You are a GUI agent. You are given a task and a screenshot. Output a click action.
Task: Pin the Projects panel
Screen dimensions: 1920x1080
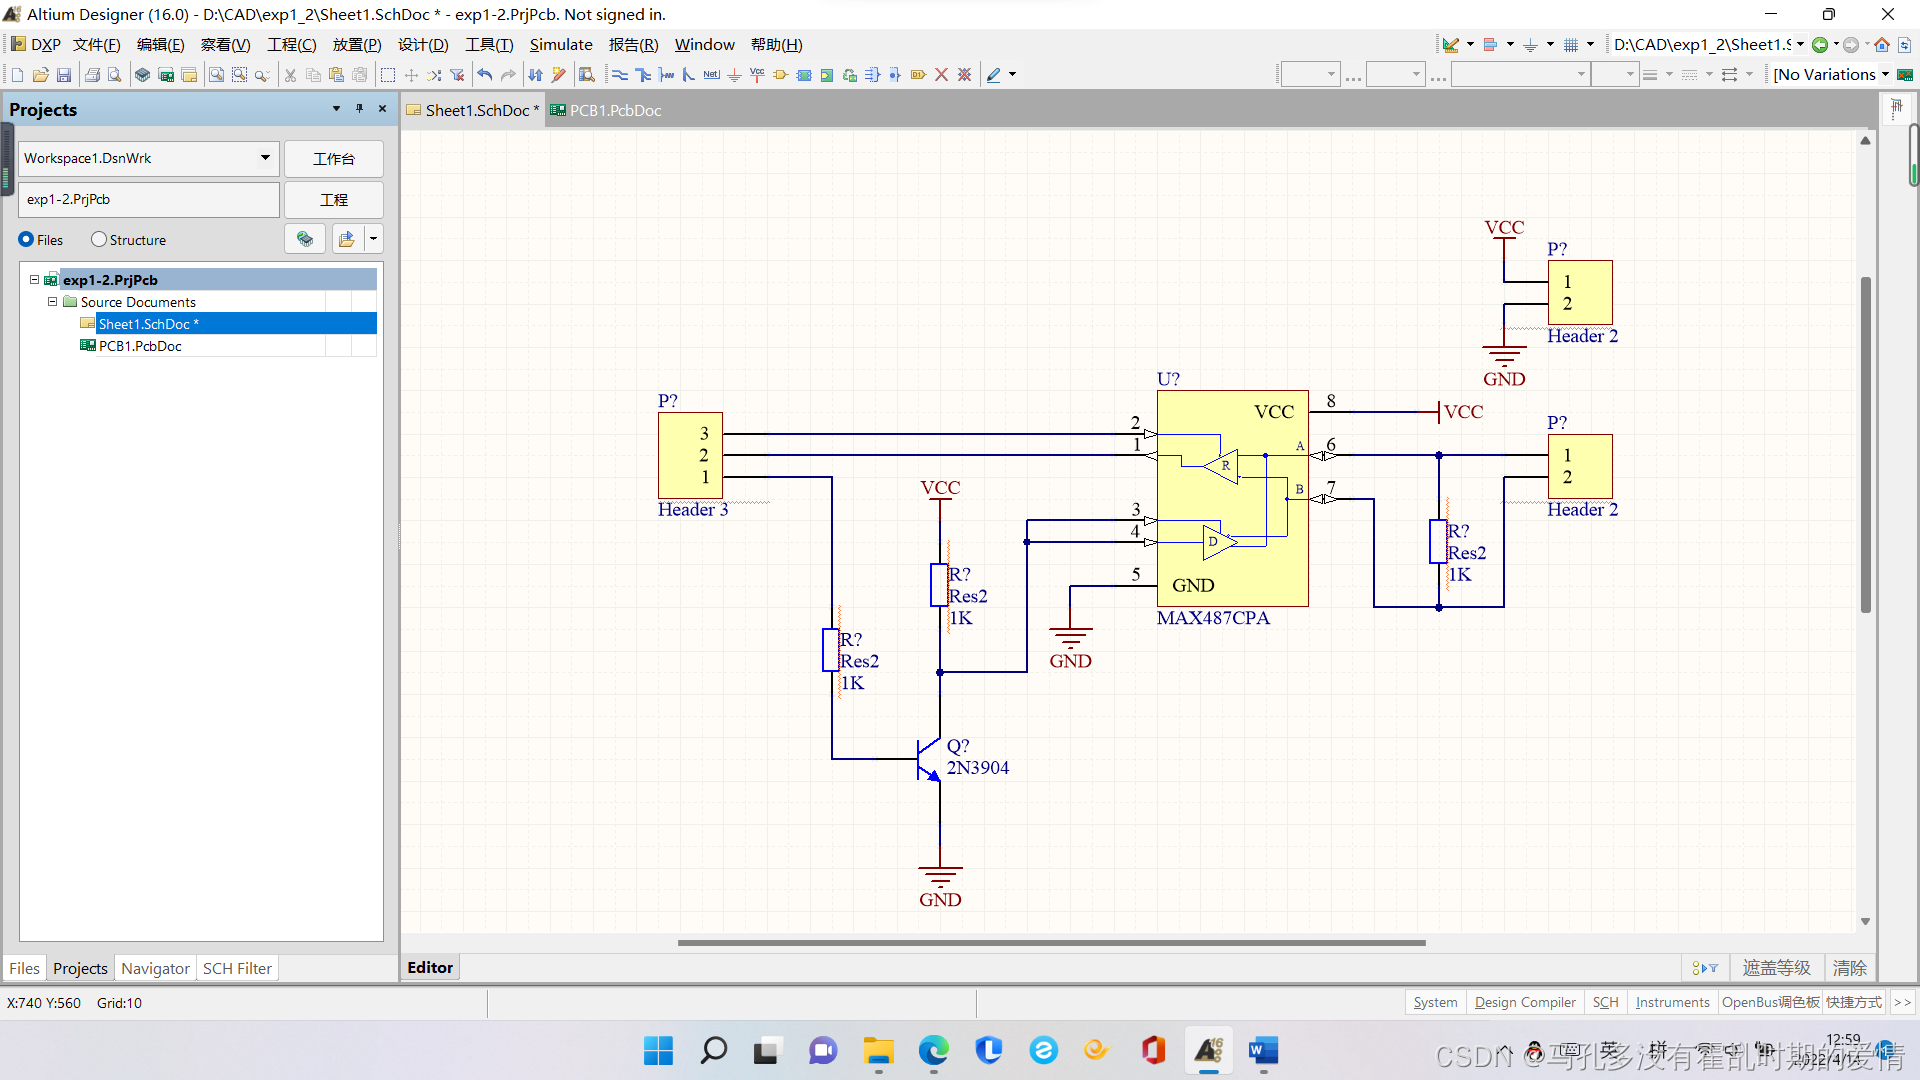[x=359, y=109]
